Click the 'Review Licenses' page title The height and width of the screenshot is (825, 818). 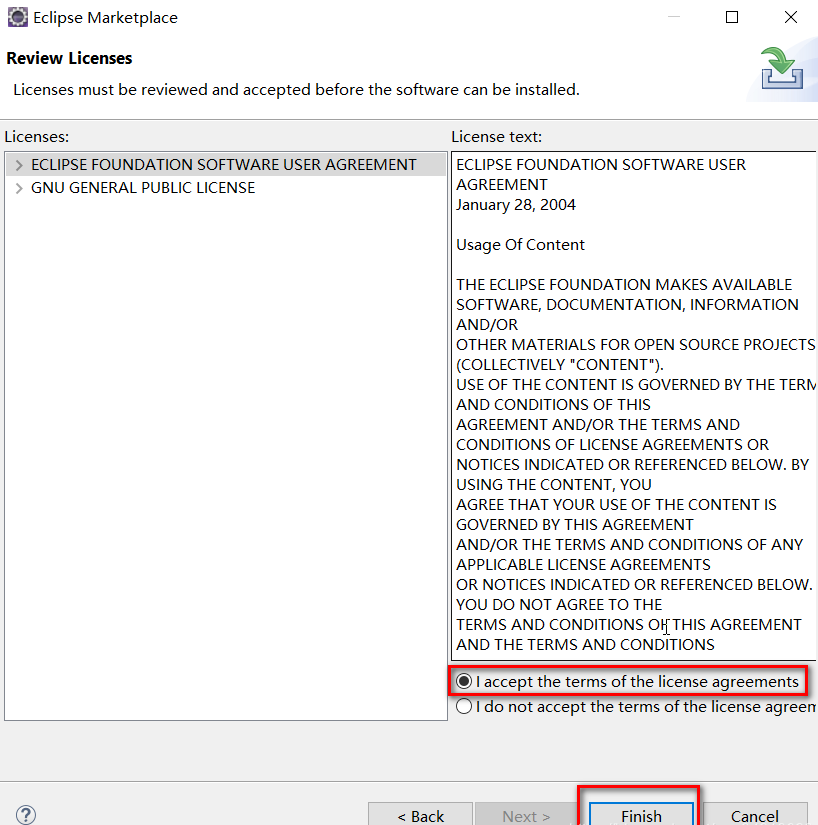69,58
